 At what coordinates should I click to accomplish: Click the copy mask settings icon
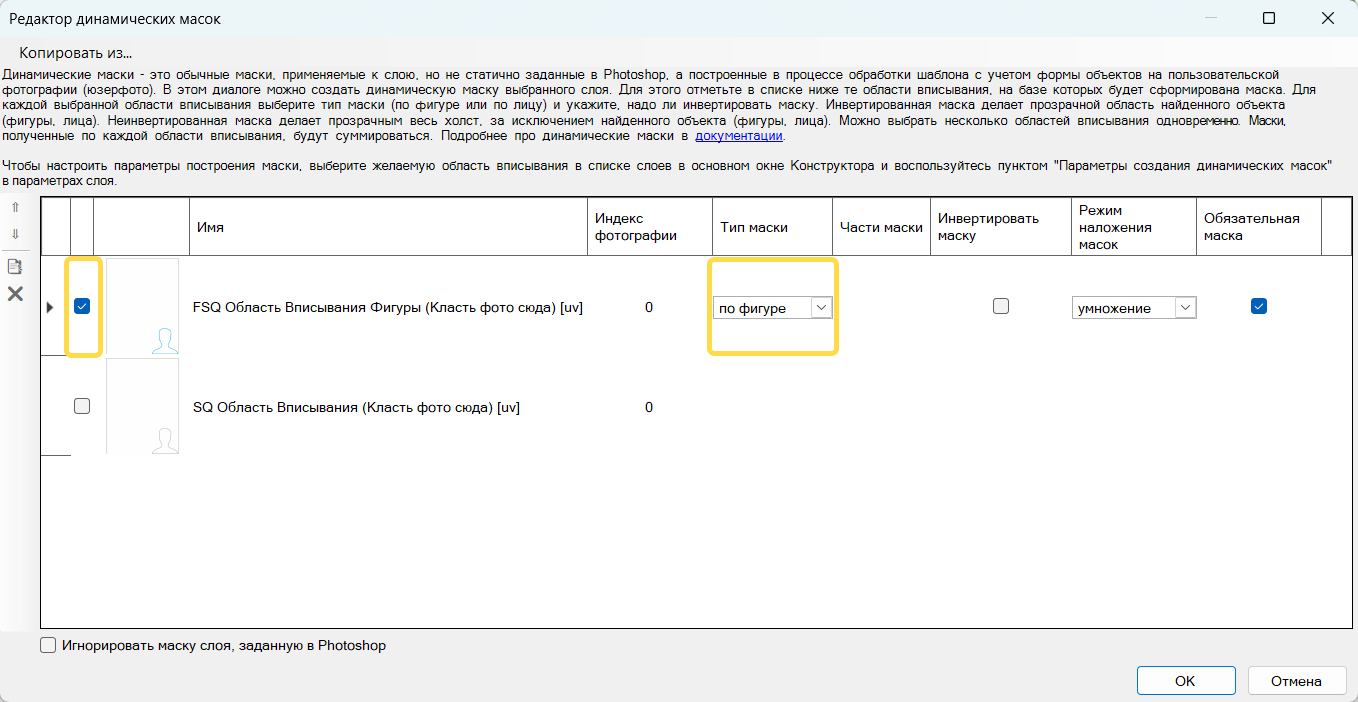15,266
